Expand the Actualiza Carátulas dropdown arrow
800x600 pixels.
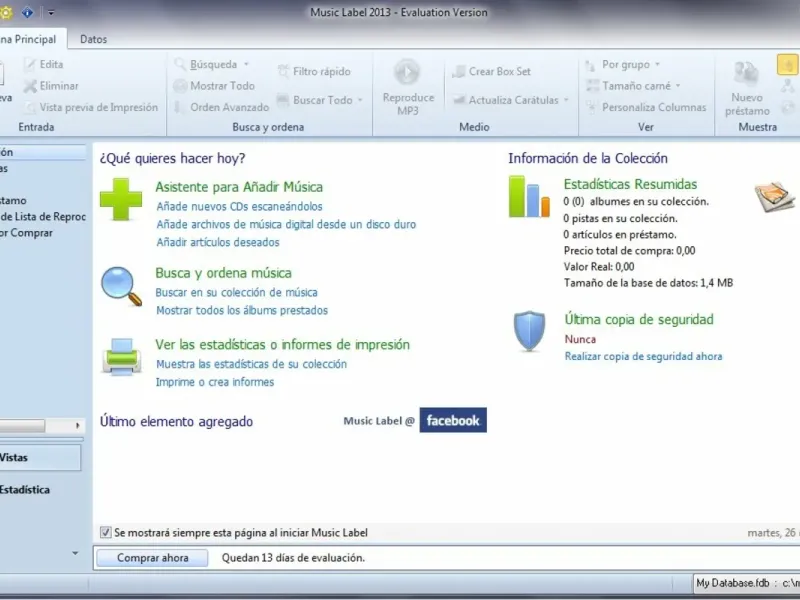(566, 100)
